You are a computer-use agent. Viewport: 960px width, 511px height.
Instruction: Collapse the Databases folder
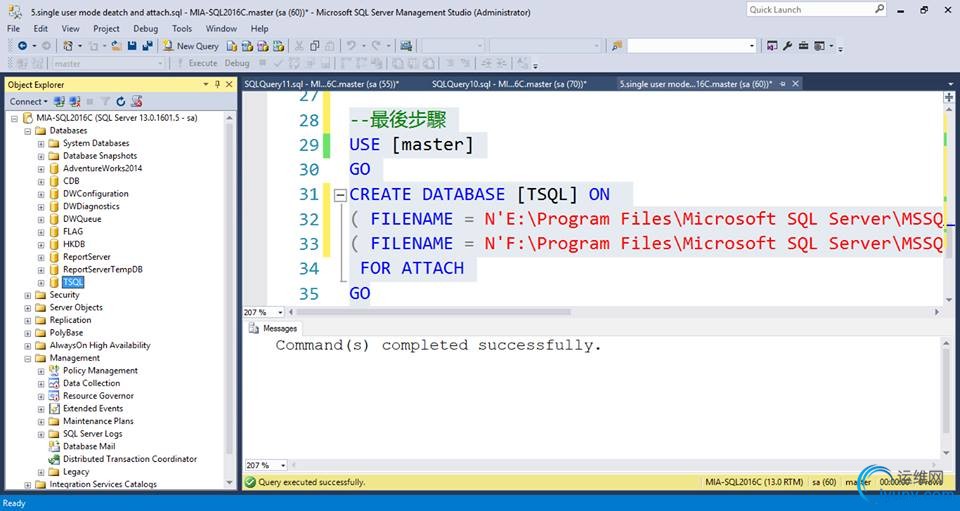28,131
